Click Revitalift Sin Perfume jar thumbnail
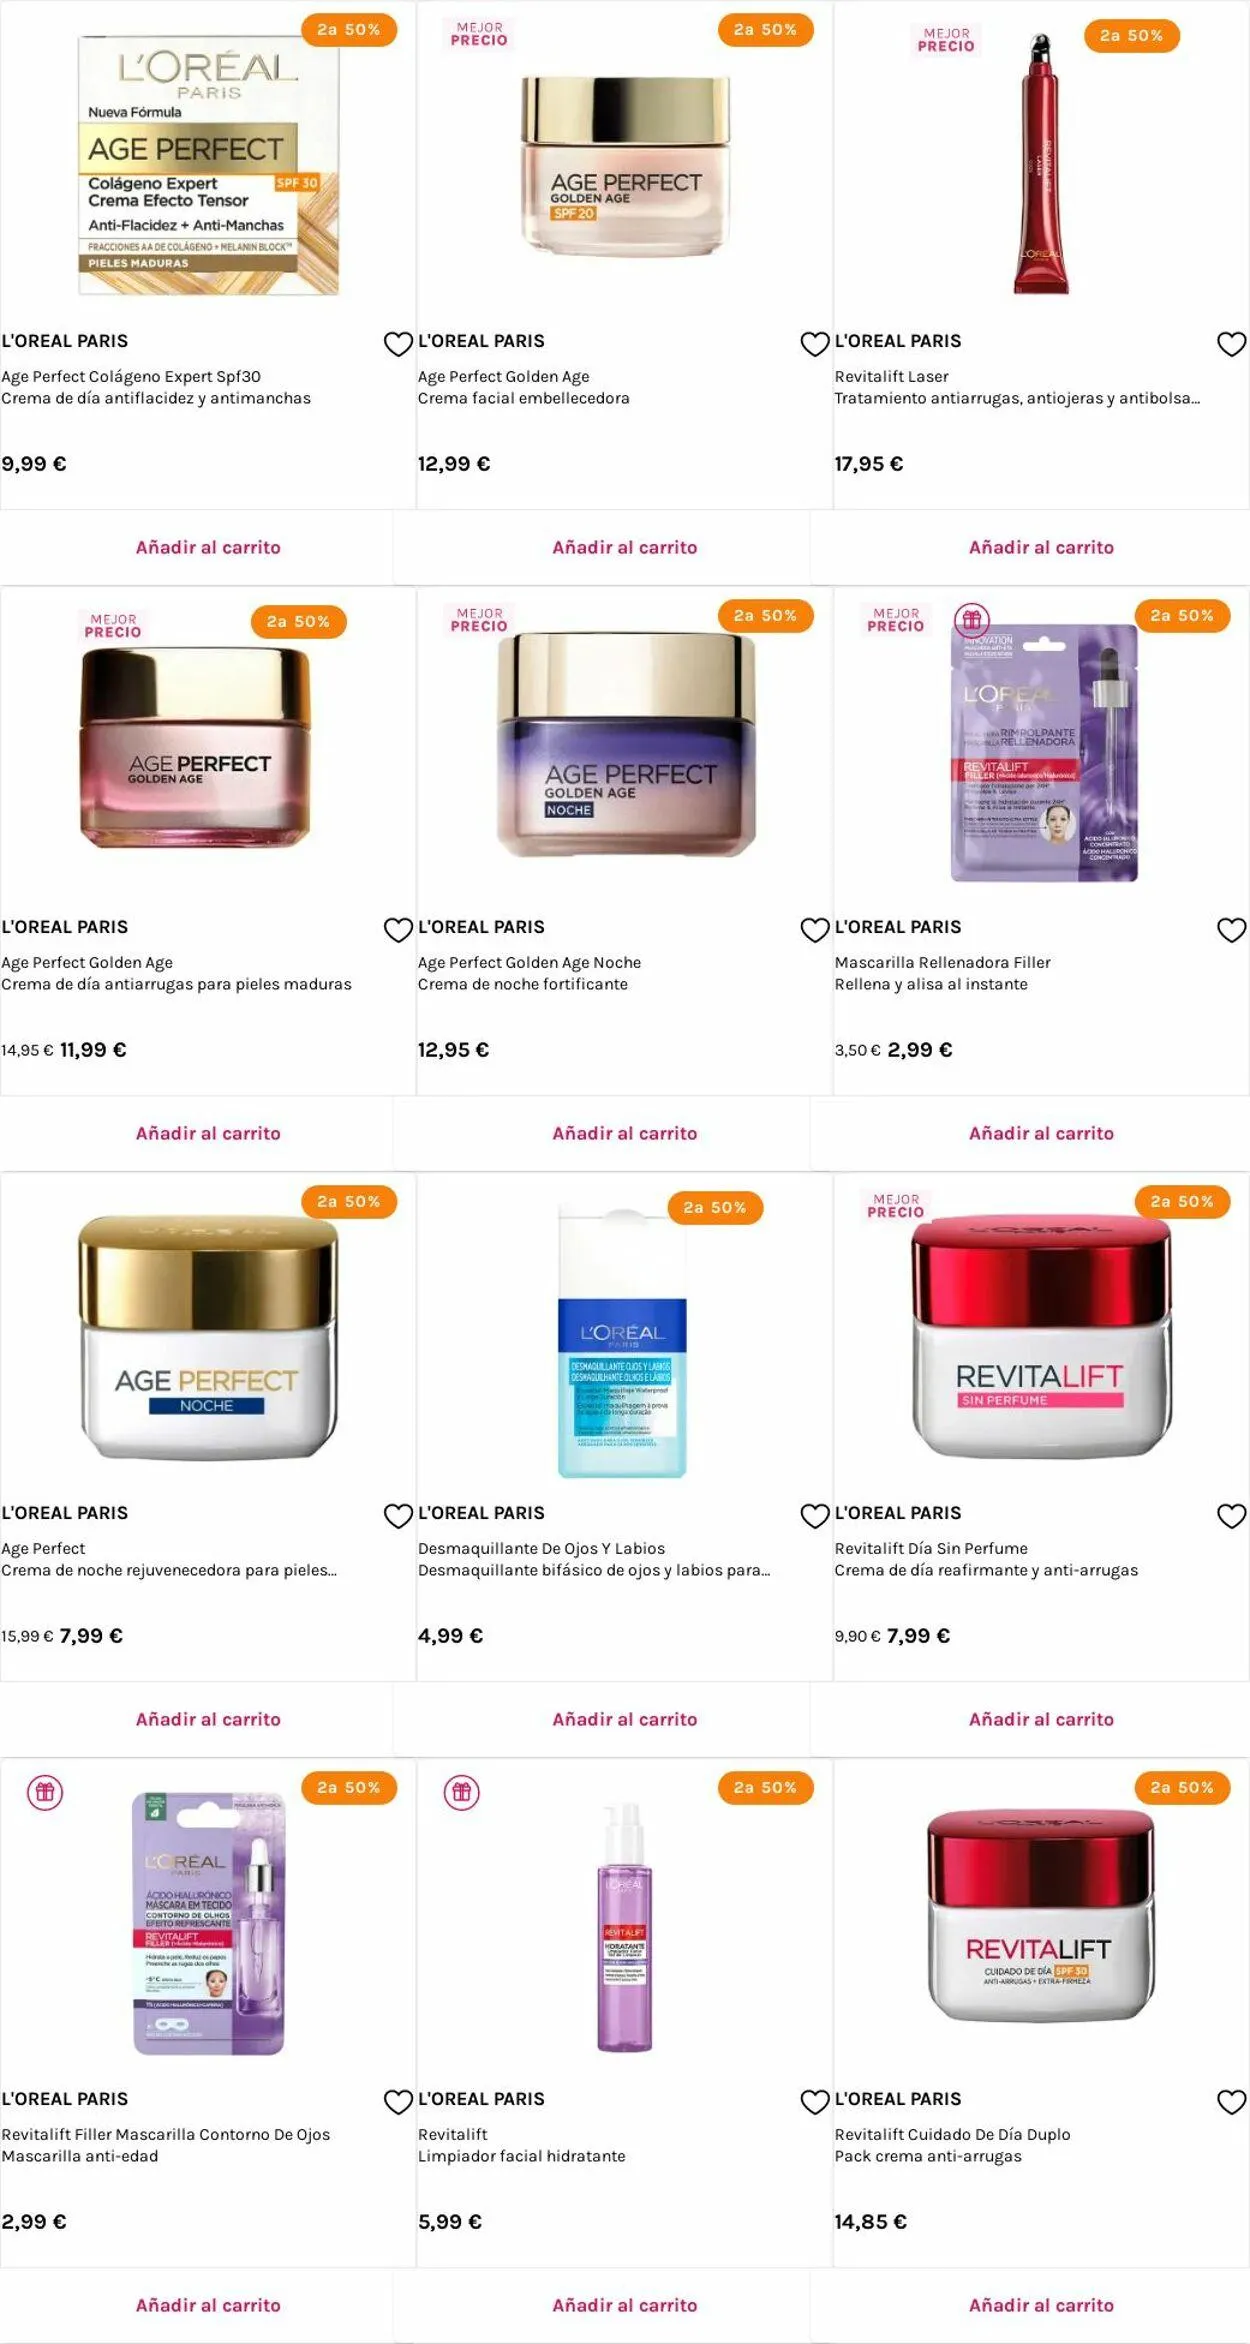Viewport: 1250px width, 2344px height. (1041, 1336)
